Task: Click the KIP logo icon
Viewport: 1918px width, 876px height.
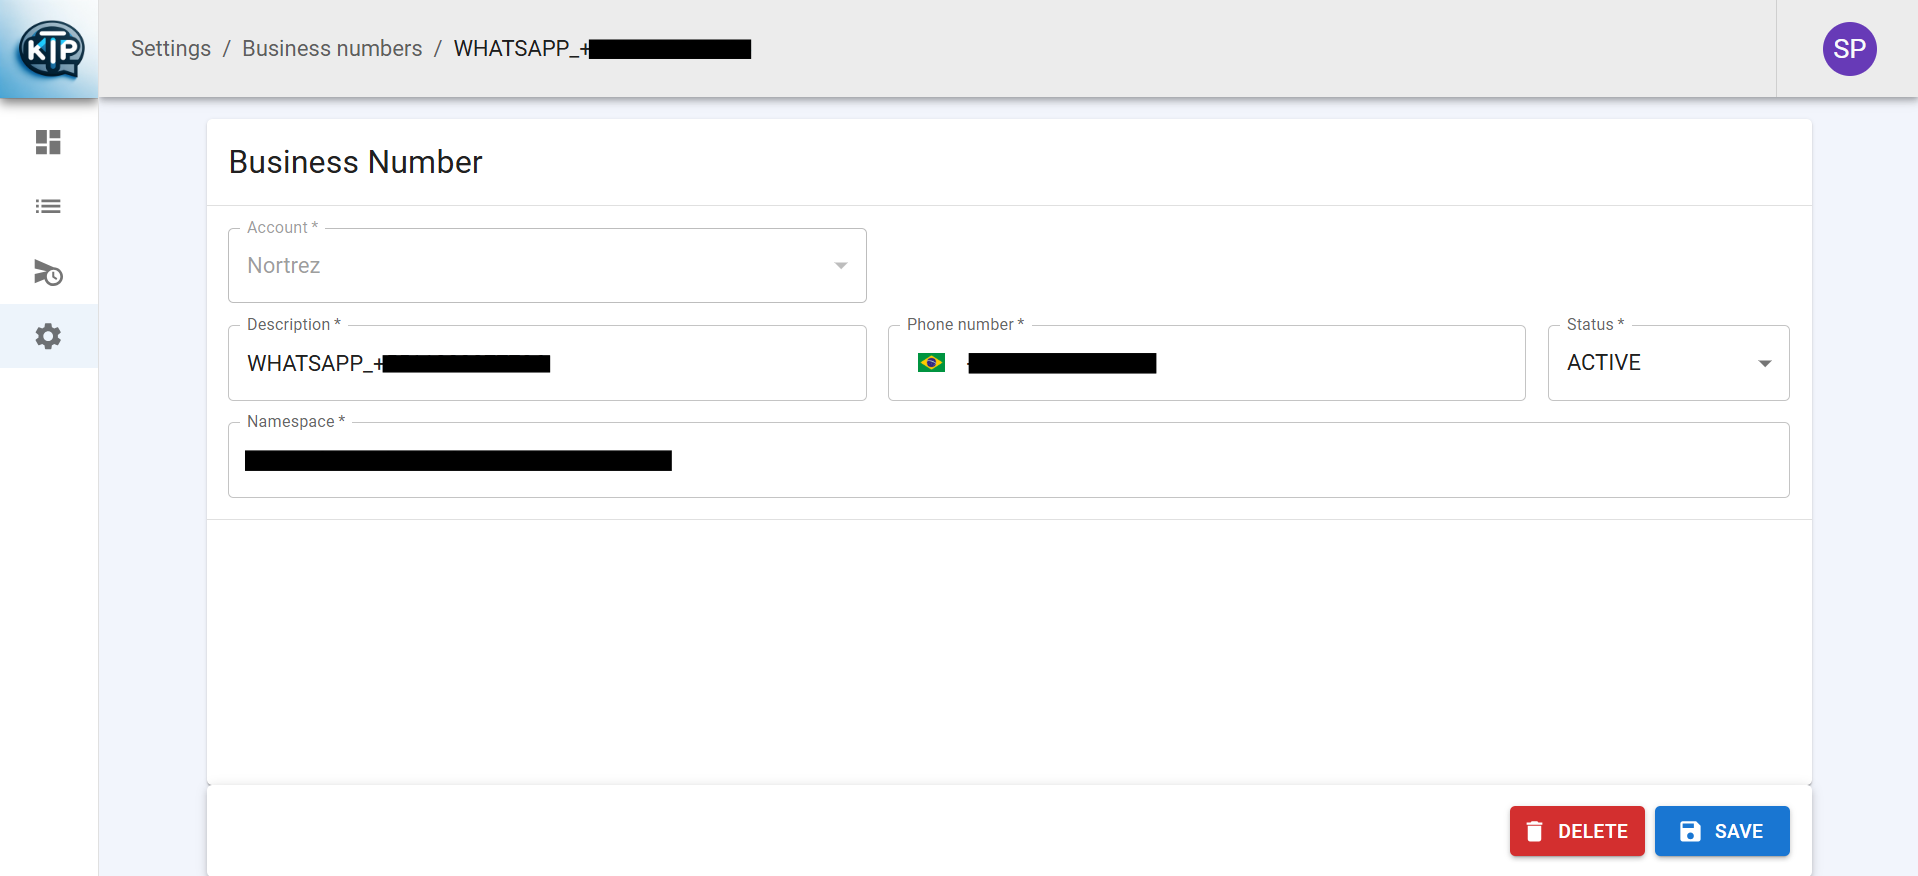Action: coord(51,49)
